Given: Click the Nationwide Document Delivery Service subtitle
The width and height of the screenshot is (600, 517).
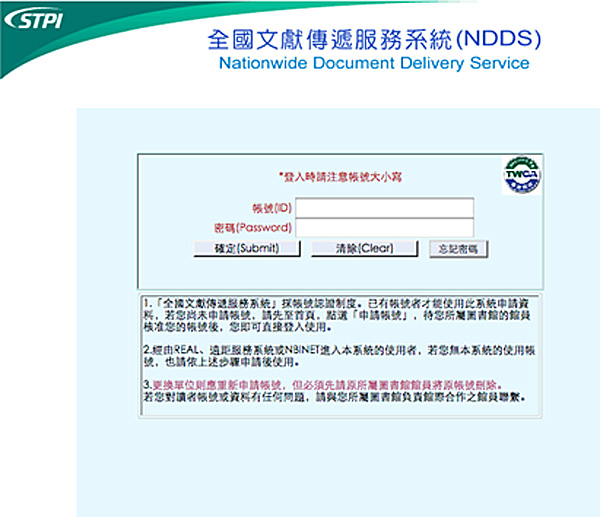Looking at the screenshot, I should 373,63.
